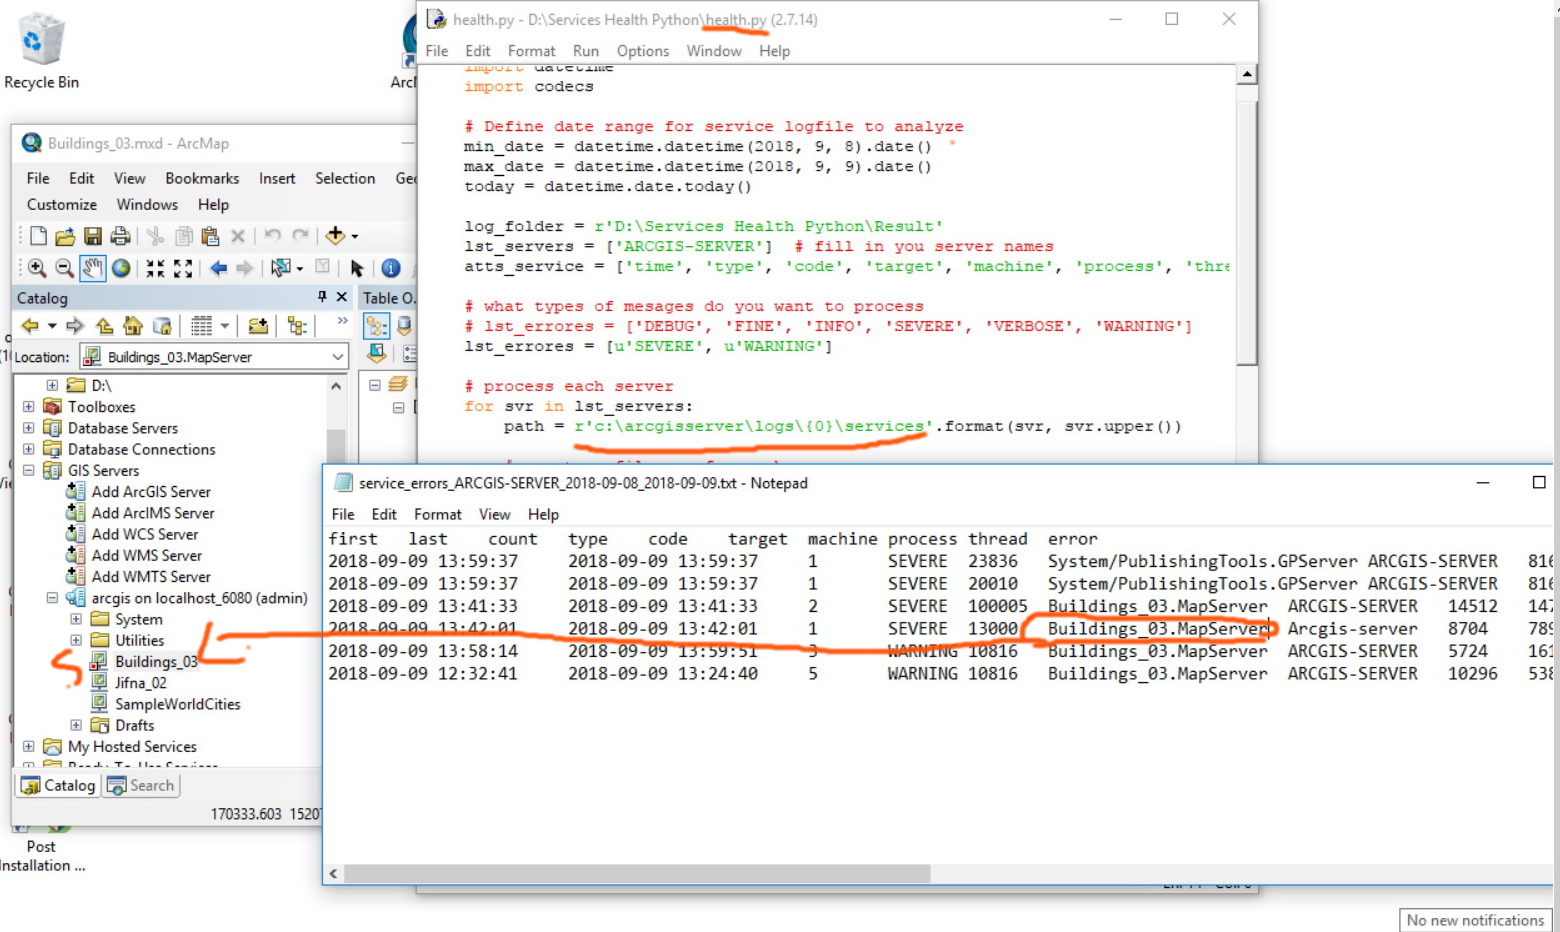Open the Location combo box dropdown
1560x932 pixels.
coord(338,357)
